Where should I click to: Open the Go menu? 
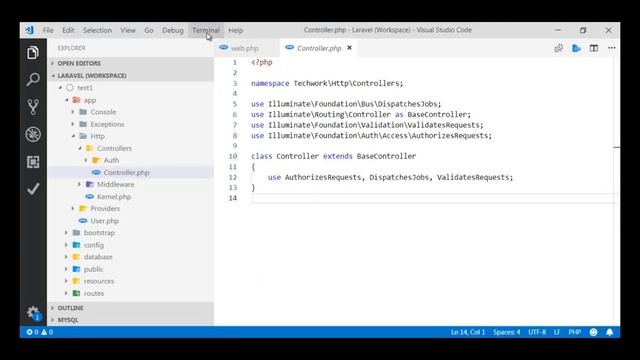(149, 30)
